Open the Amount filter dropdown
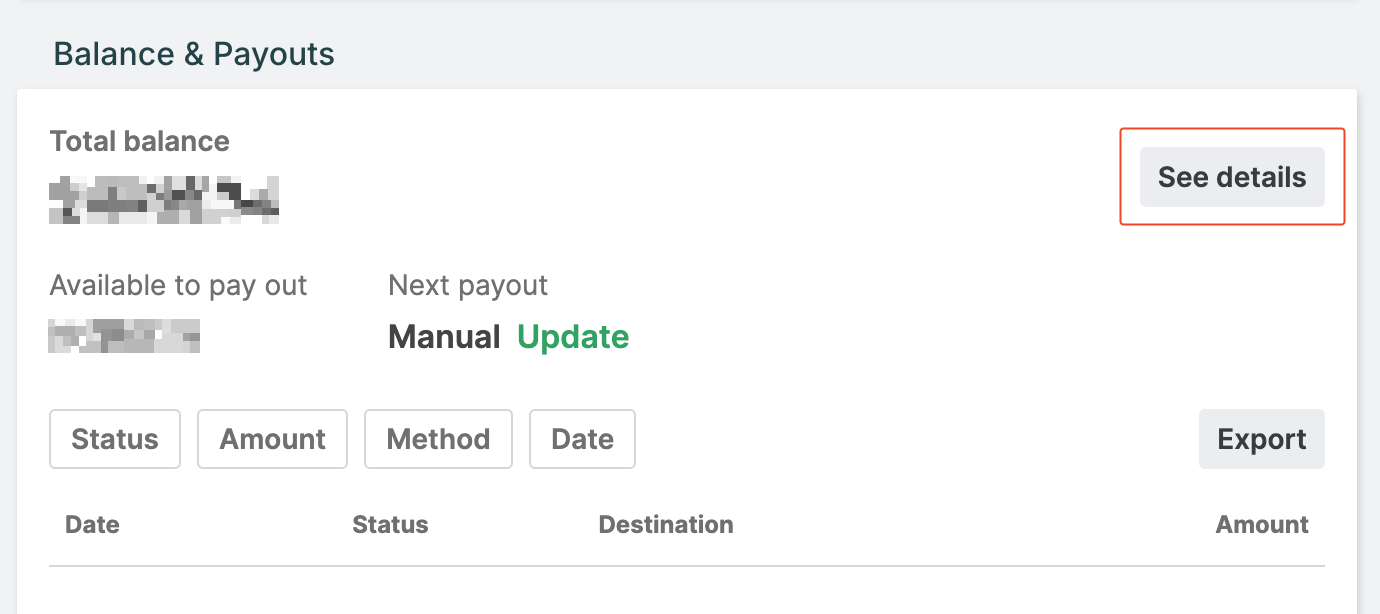This screenshot has width=1380, height=614. [272, 439]
